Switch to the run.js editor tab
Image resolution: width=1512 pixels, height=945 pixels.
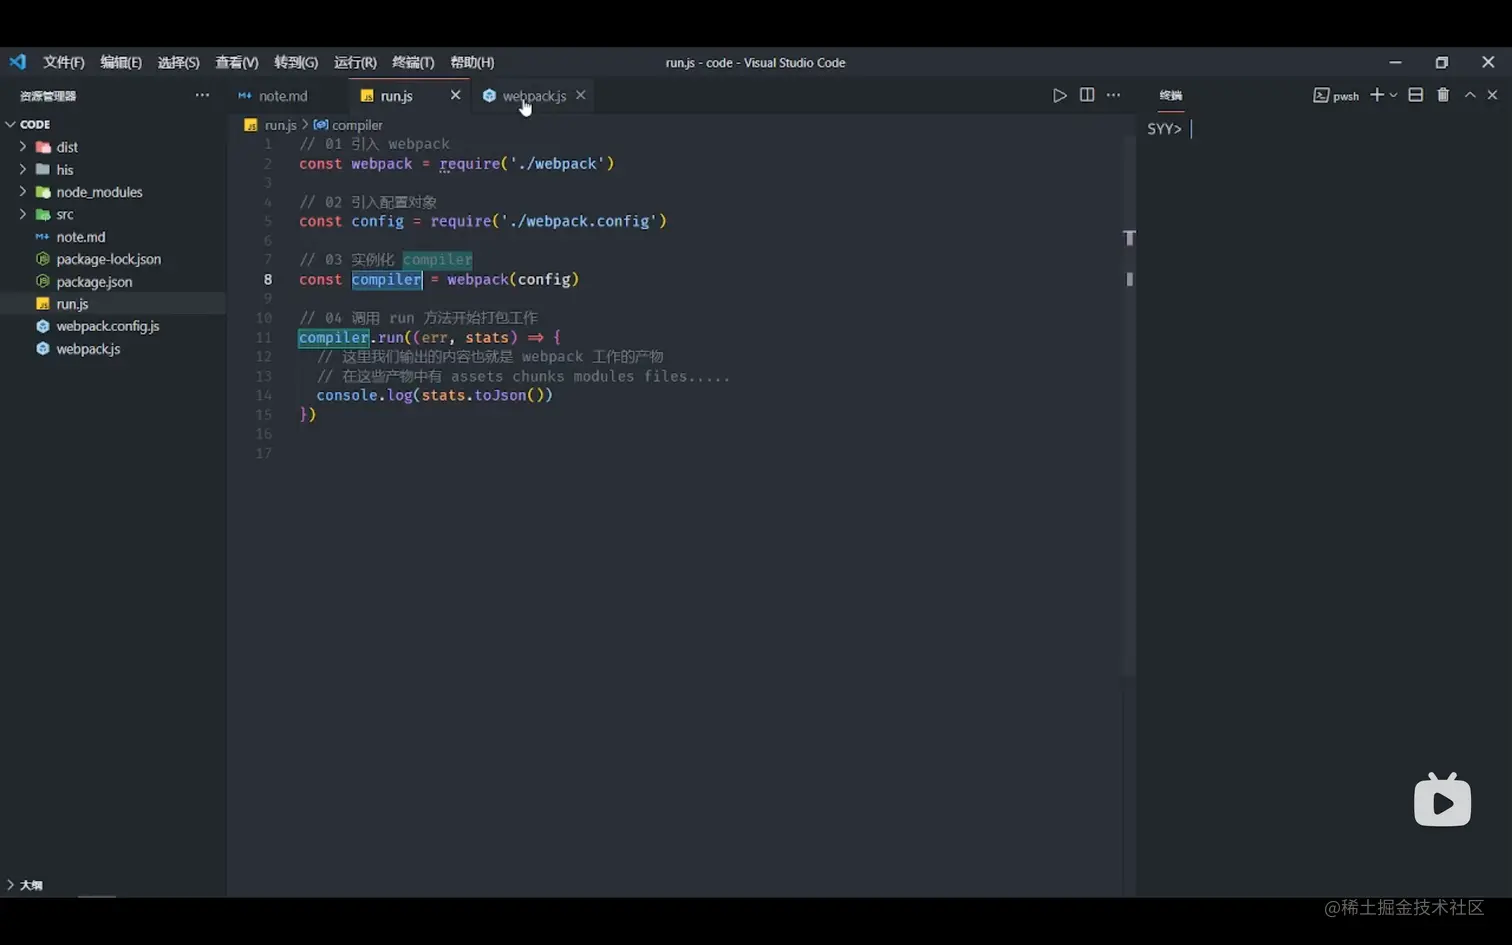(397, 96)
